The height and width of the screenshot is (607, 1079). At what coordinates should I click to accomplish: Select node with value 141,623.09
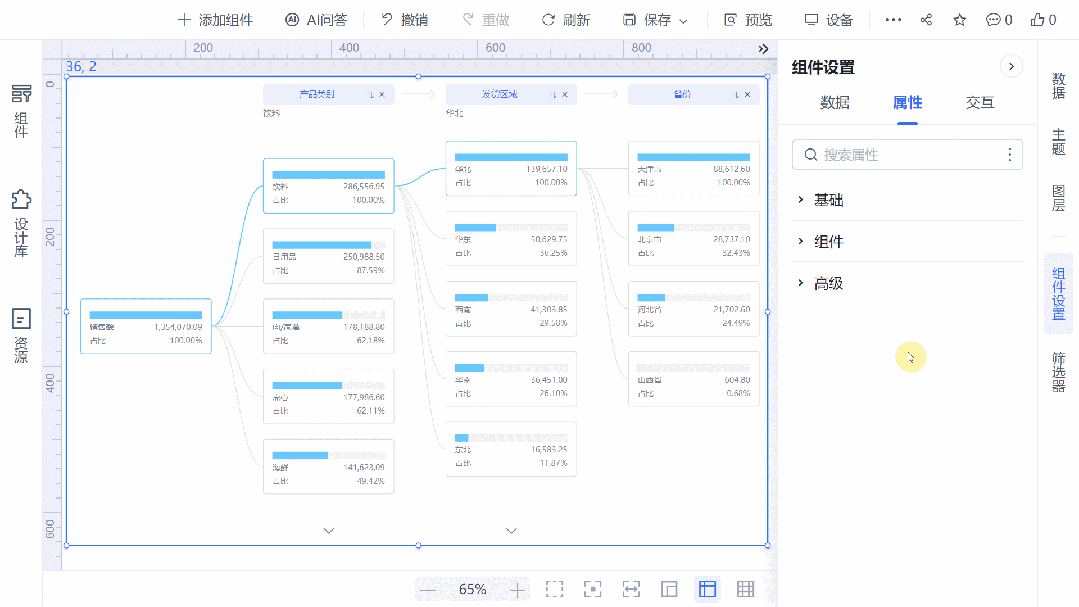pyautogui.click(x=328, y=467)
